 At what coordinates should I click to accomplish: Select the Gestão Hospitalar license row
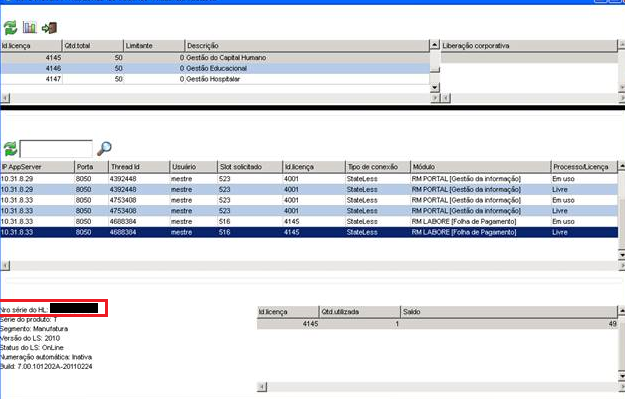coord(215,79)
